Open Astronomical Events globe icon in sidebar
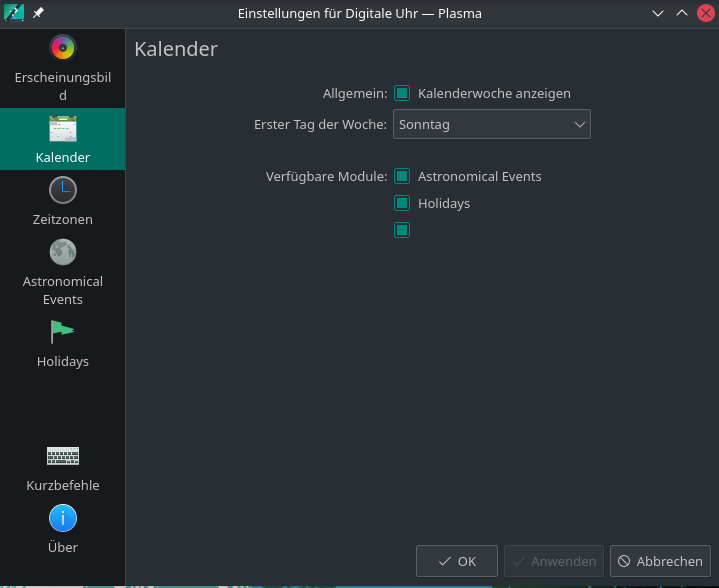Viewport: 719px width, 588px height. point(63,252)
